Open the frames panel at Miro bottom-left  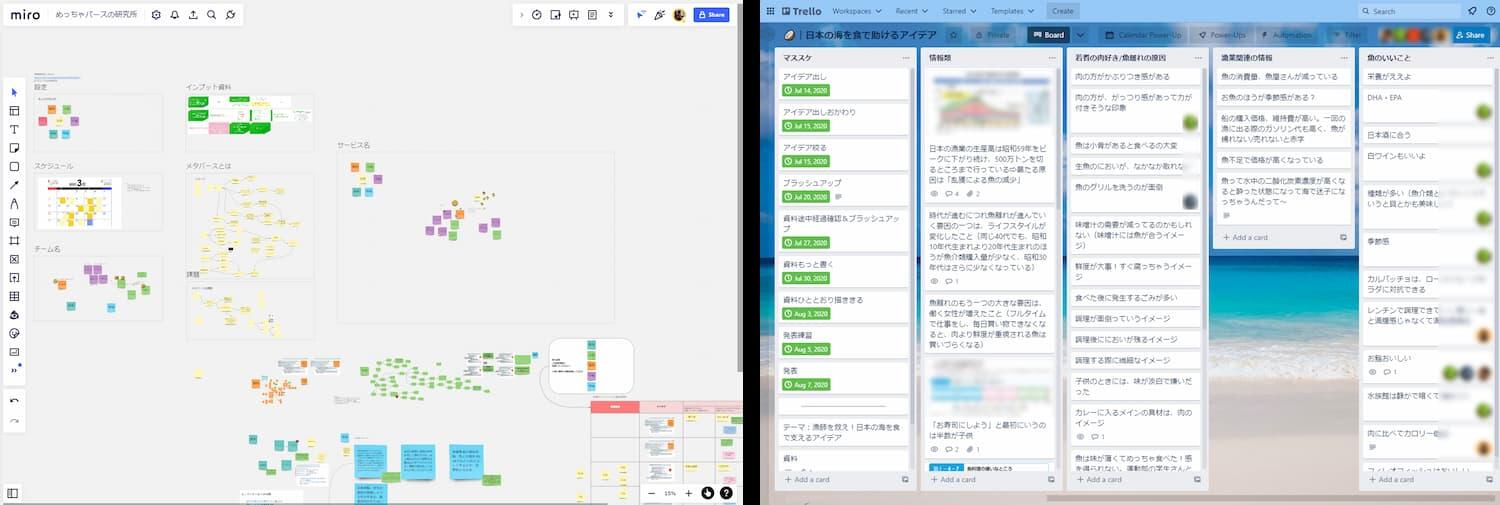(x=13, y=493)
